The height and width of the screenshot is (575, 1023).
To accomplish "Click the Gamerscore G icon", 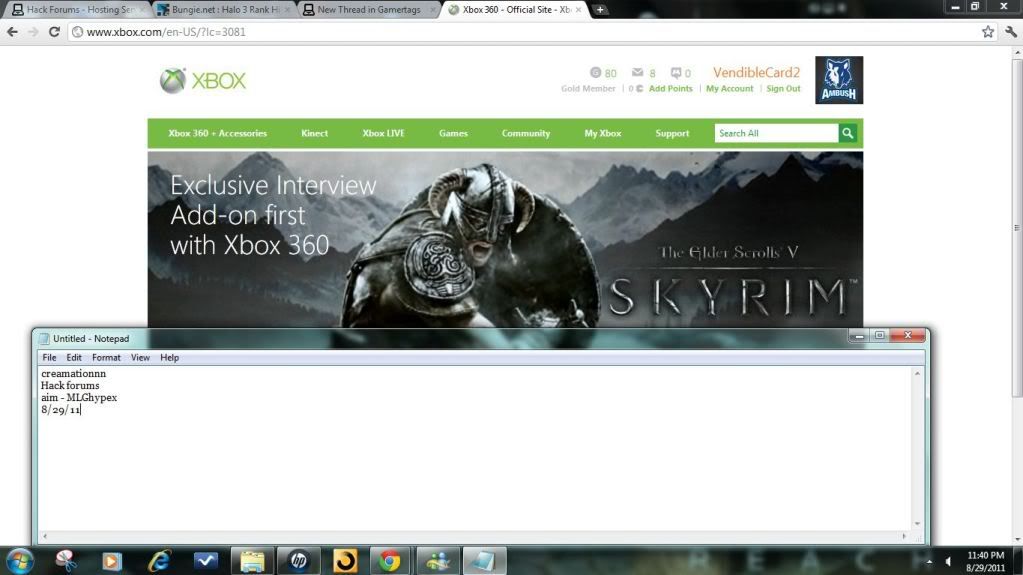I will [x=595, y=72].
